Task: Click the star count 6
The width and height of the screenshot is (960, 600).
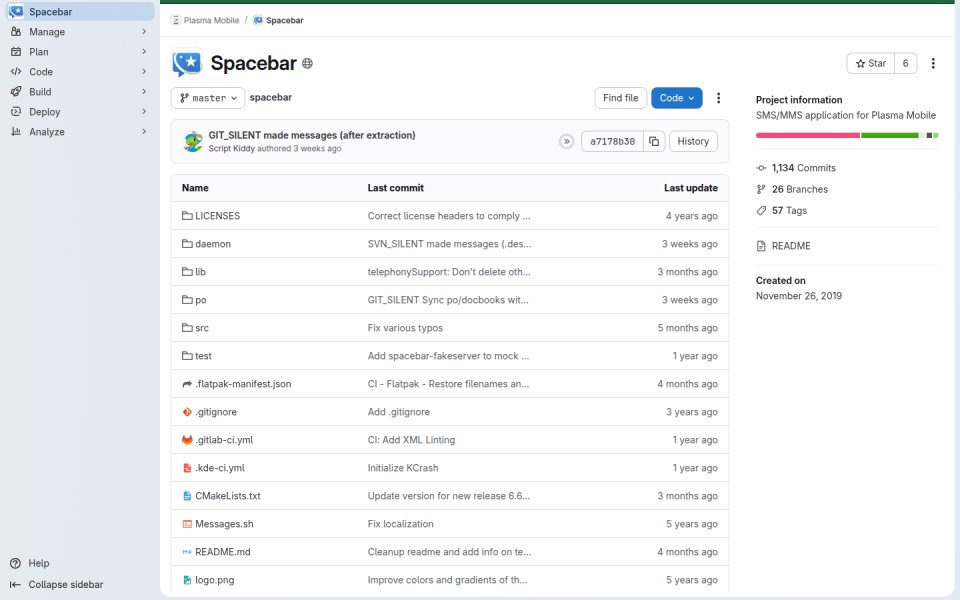Action: 906,63
